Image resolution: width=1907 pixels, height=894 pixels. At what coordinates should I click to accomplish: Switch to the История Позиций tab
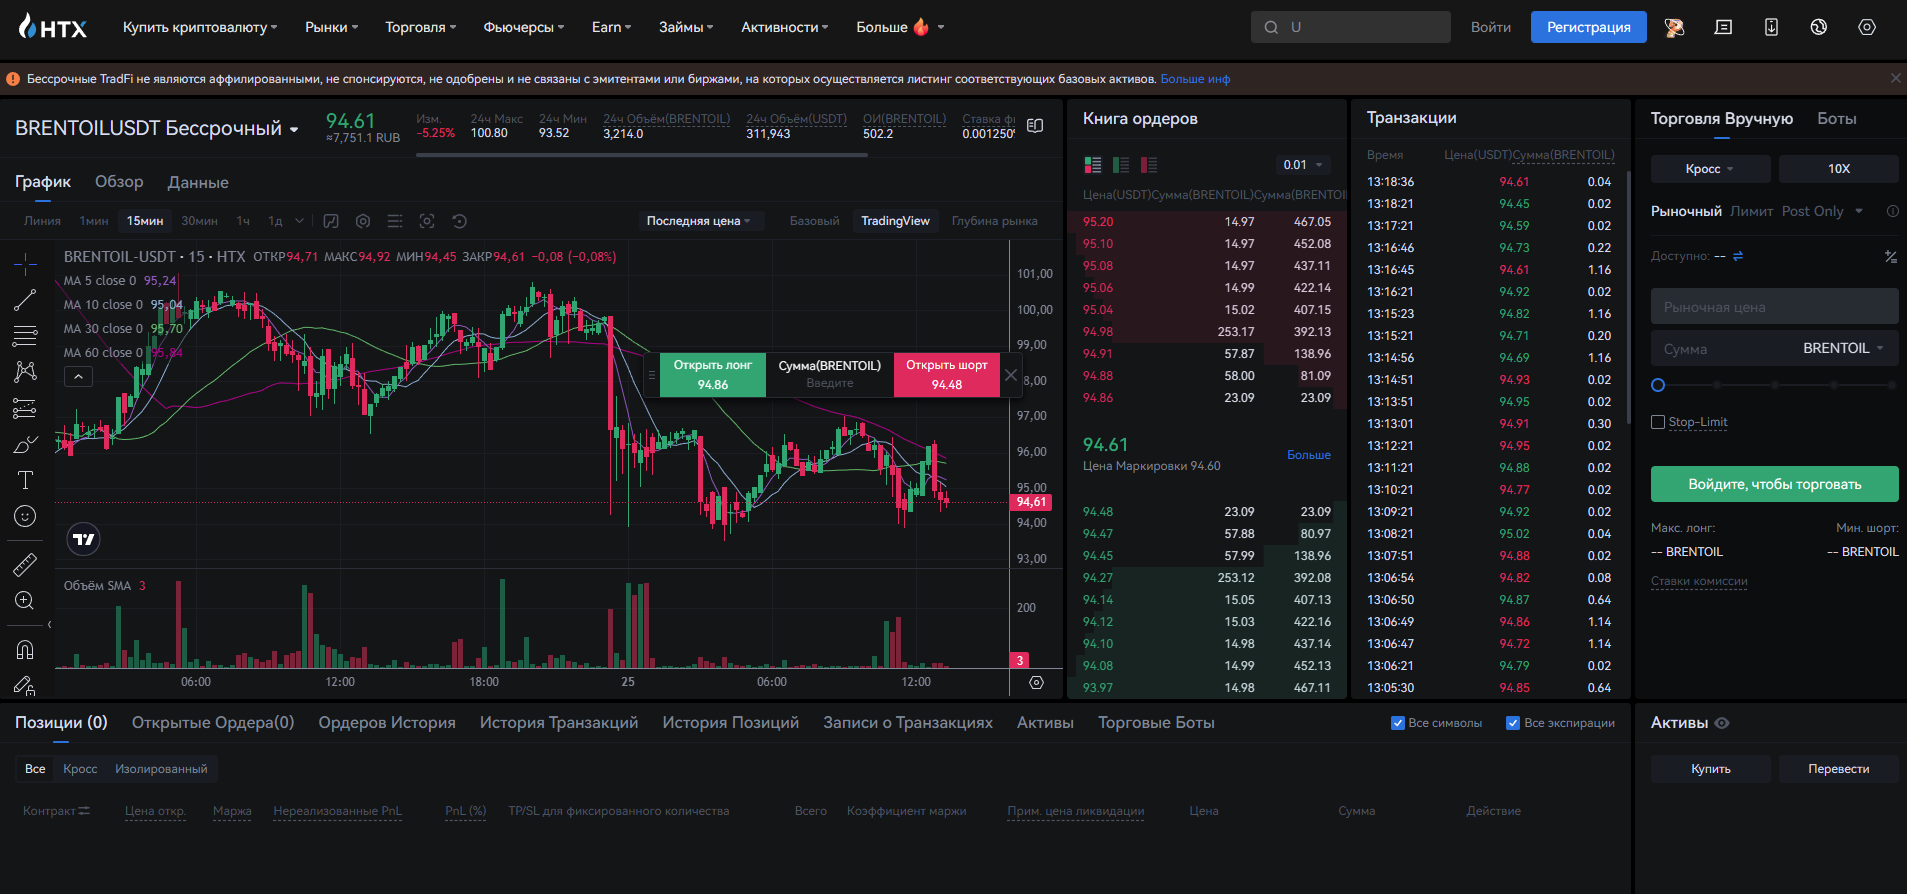coord(730,723)
